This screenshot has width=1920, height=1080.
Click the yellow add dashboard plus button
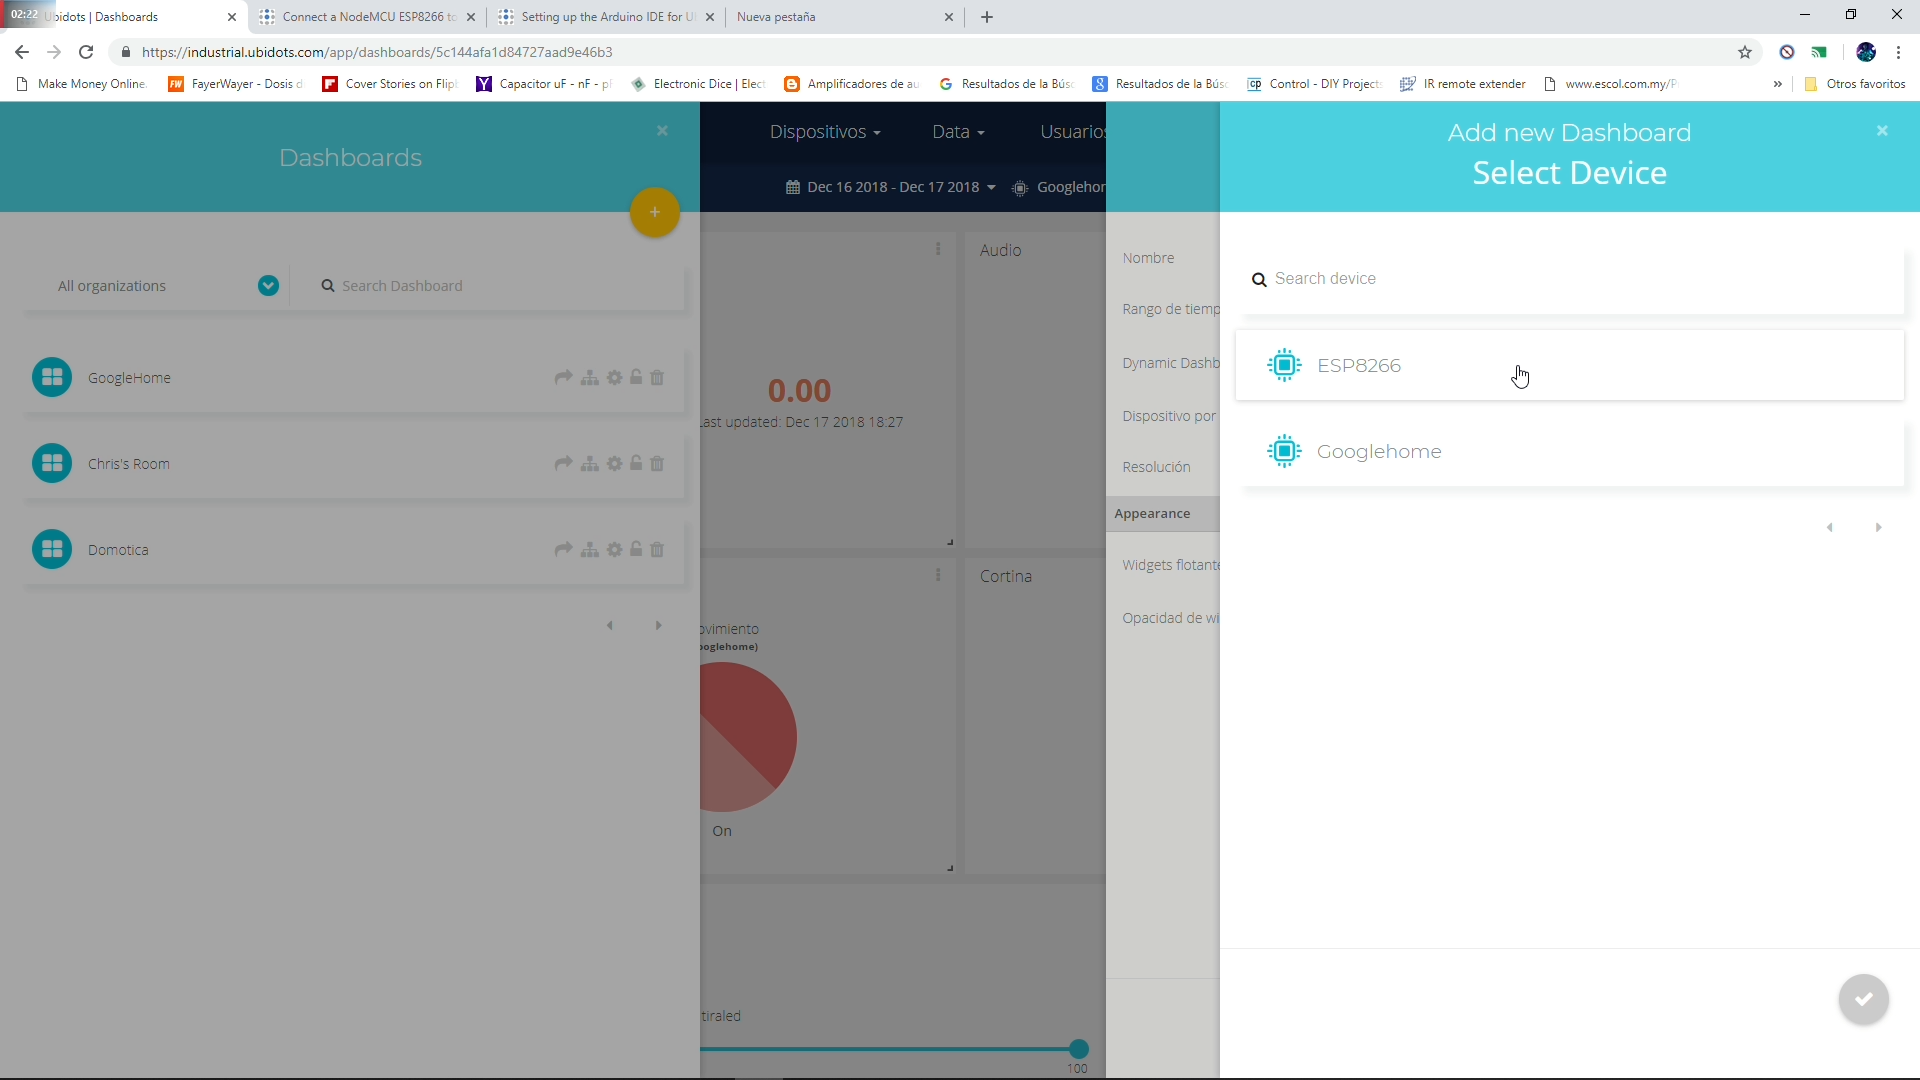coord(655,212)
